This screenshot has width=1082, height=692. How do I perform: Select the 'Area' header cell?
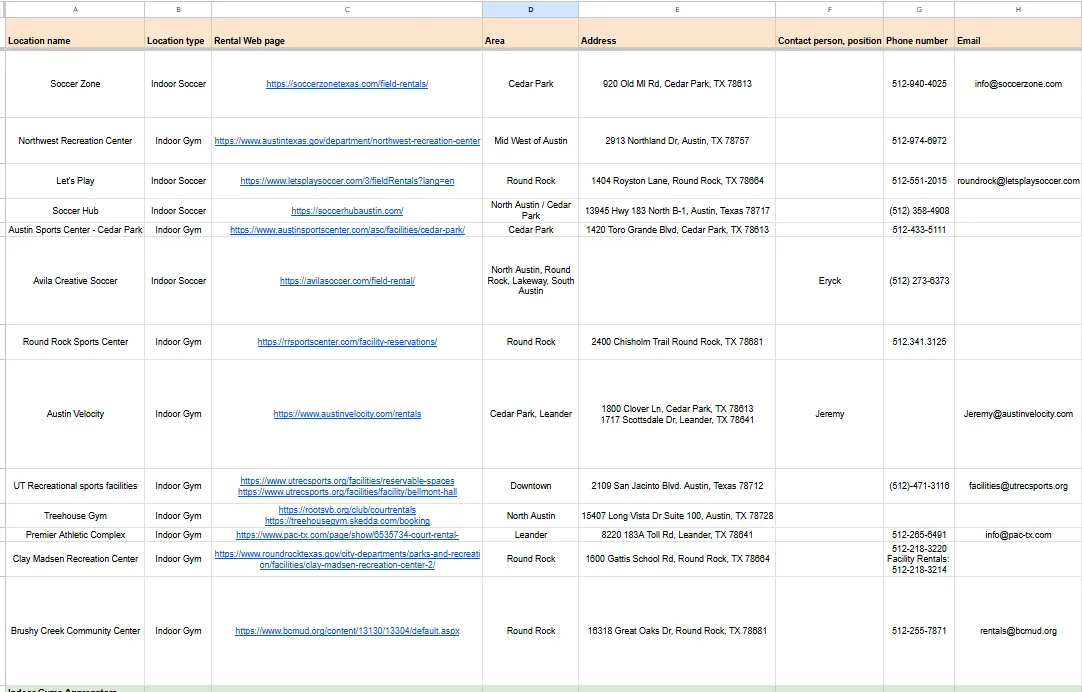coord(531,33)
